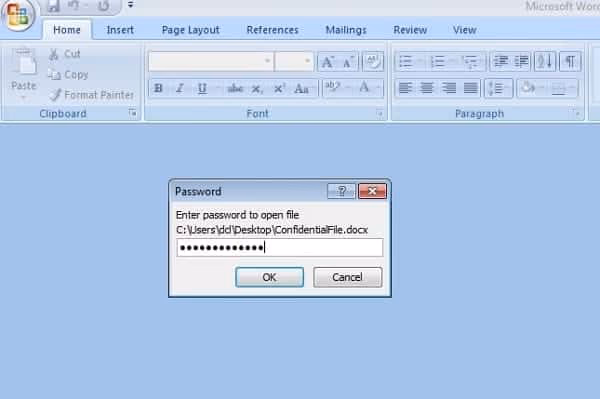Toggle Subscript formatting

coord(257,88)
